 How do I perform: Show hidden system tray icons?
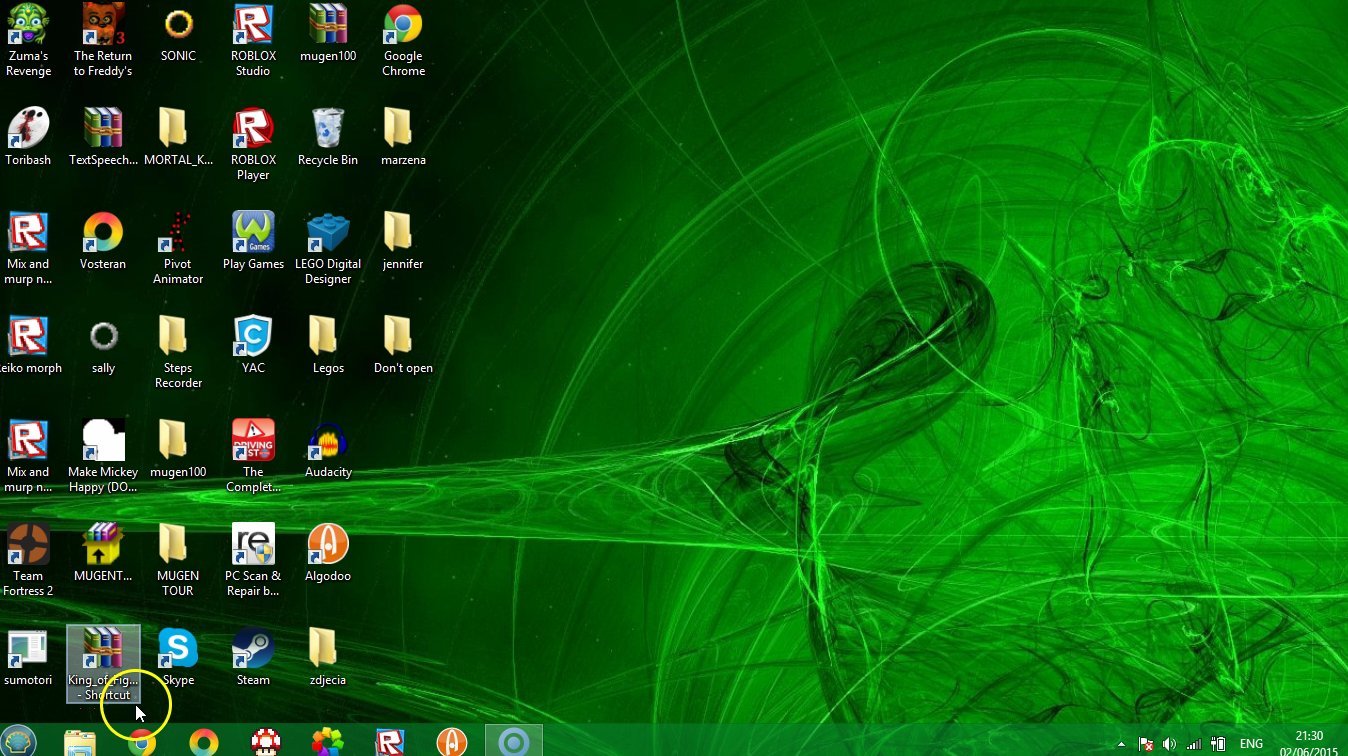click(1122, 744)
